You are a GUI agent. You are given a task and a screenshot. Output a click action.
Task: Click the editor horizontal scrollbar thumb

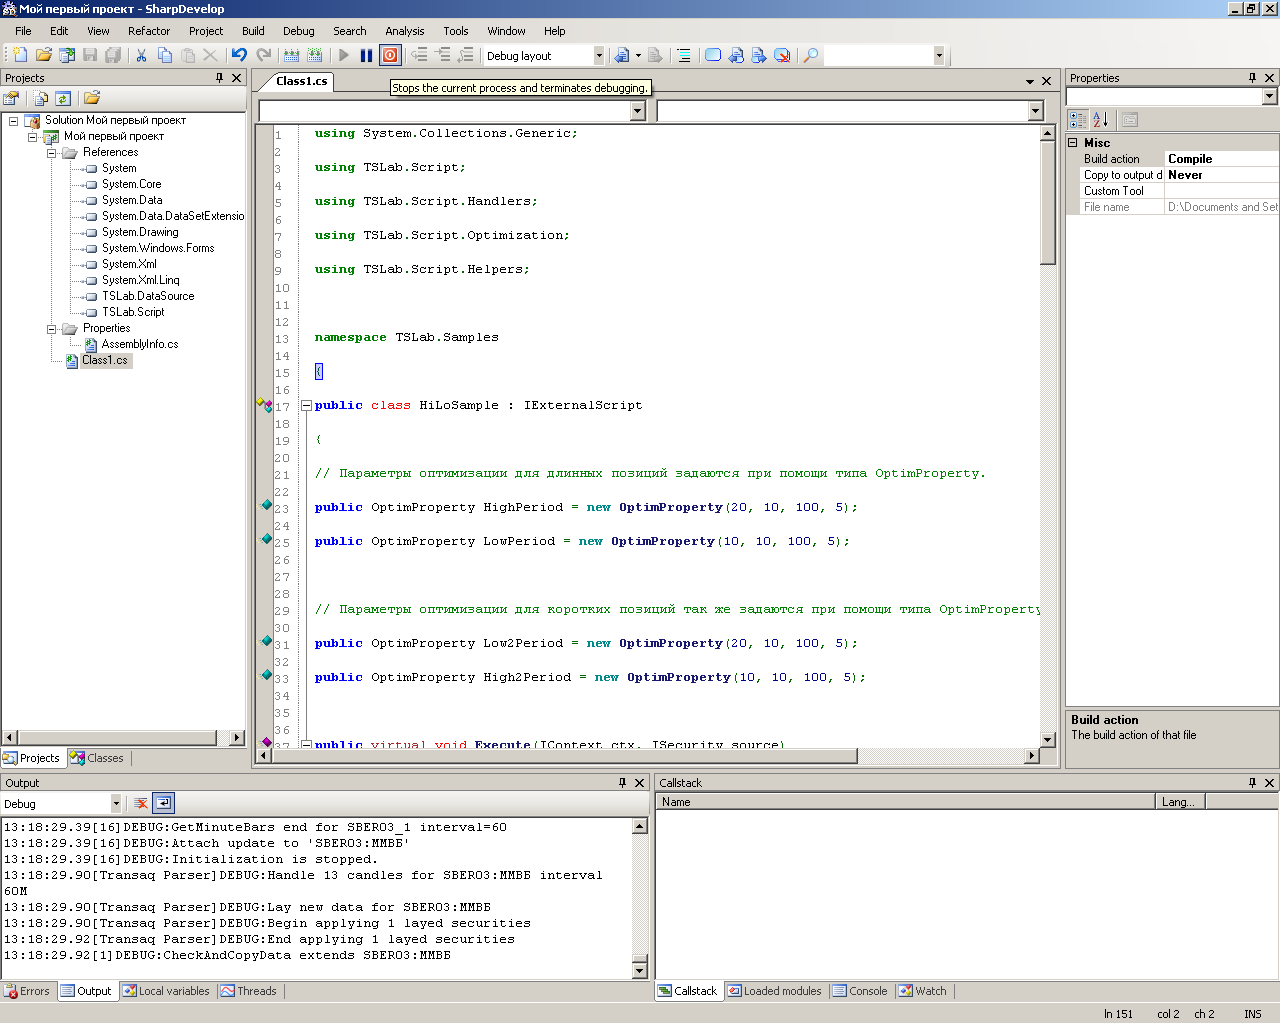click(x=565, y=756)
